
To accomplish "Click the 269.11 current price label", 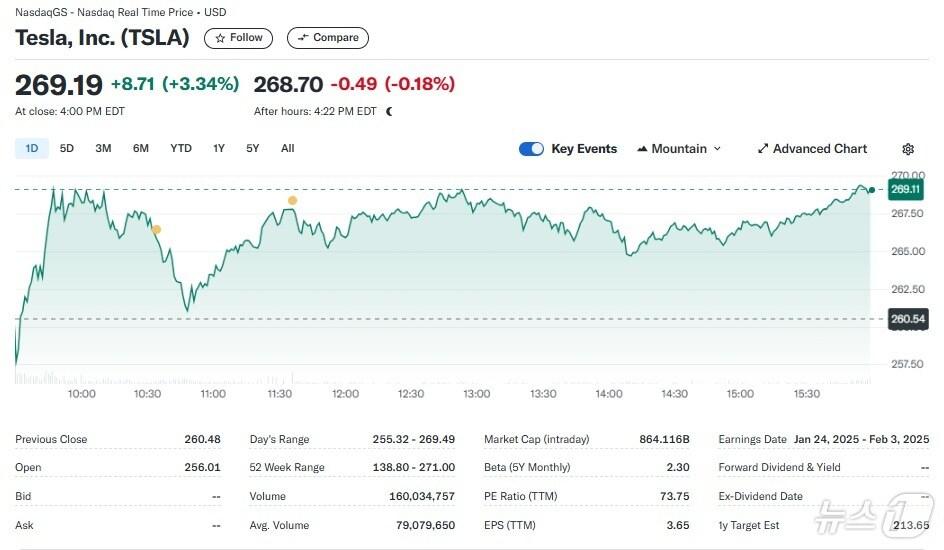I will (904, 189).
